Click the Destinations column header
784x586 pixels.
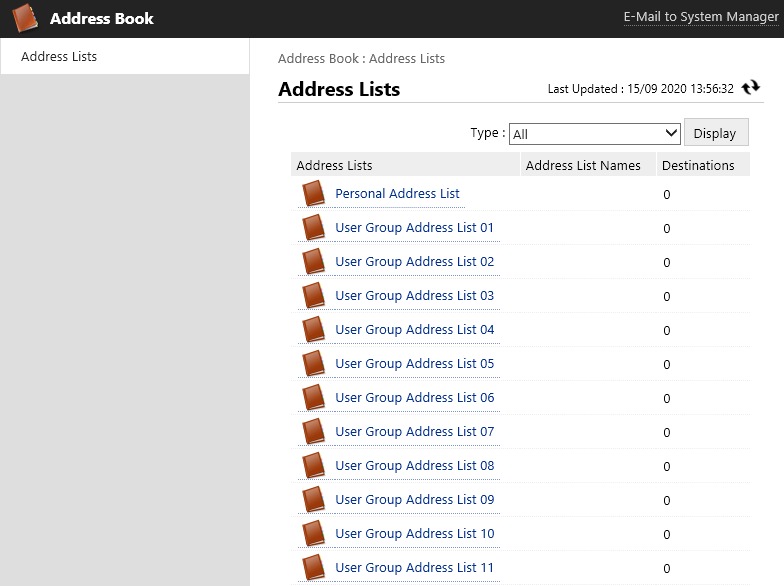[x=704, y=165]
